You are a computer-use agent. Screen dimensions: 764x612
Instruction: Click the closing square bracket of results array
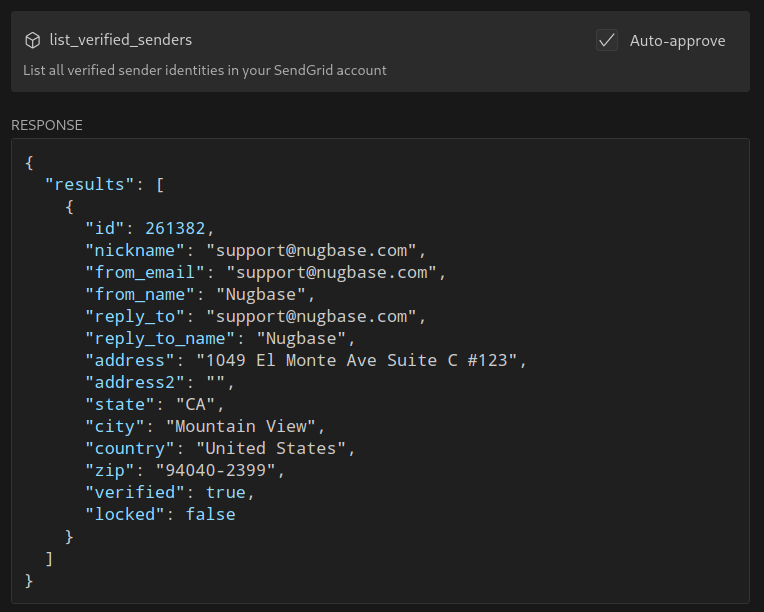pyautogui.click(x=49, y=559)
